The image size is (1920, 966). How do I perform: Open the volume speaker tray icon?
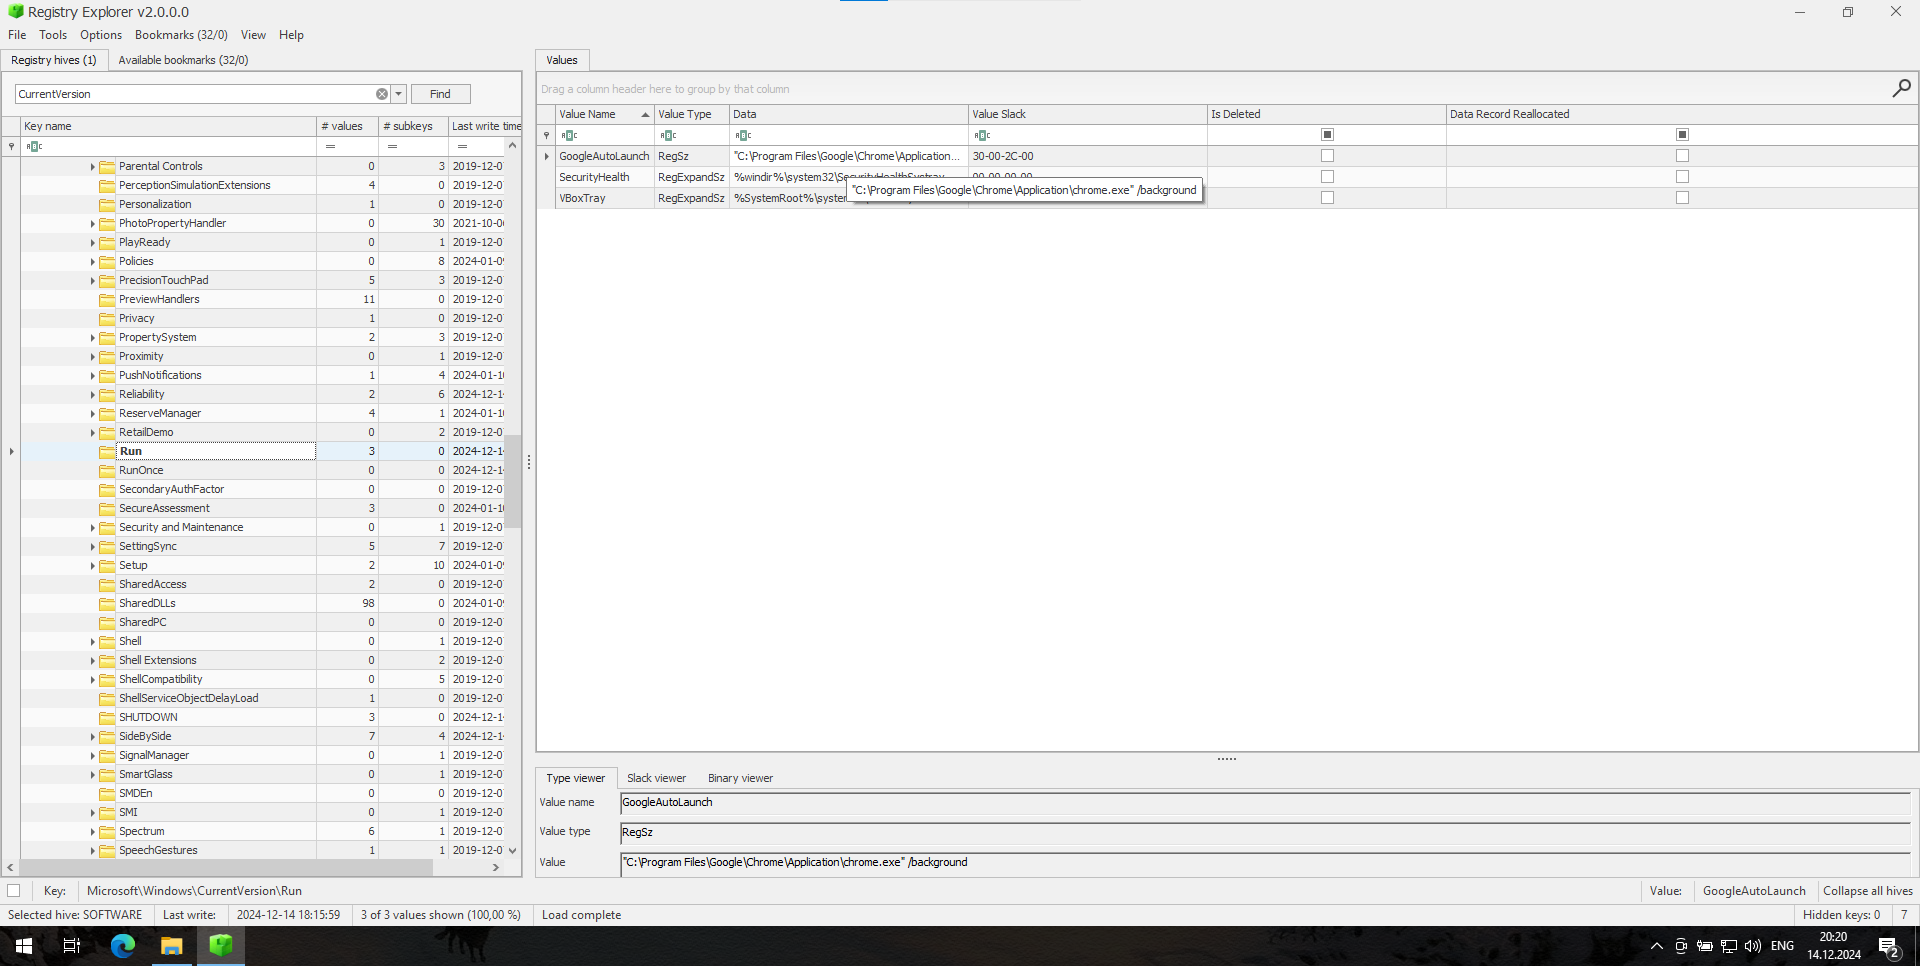(1753, 946)
